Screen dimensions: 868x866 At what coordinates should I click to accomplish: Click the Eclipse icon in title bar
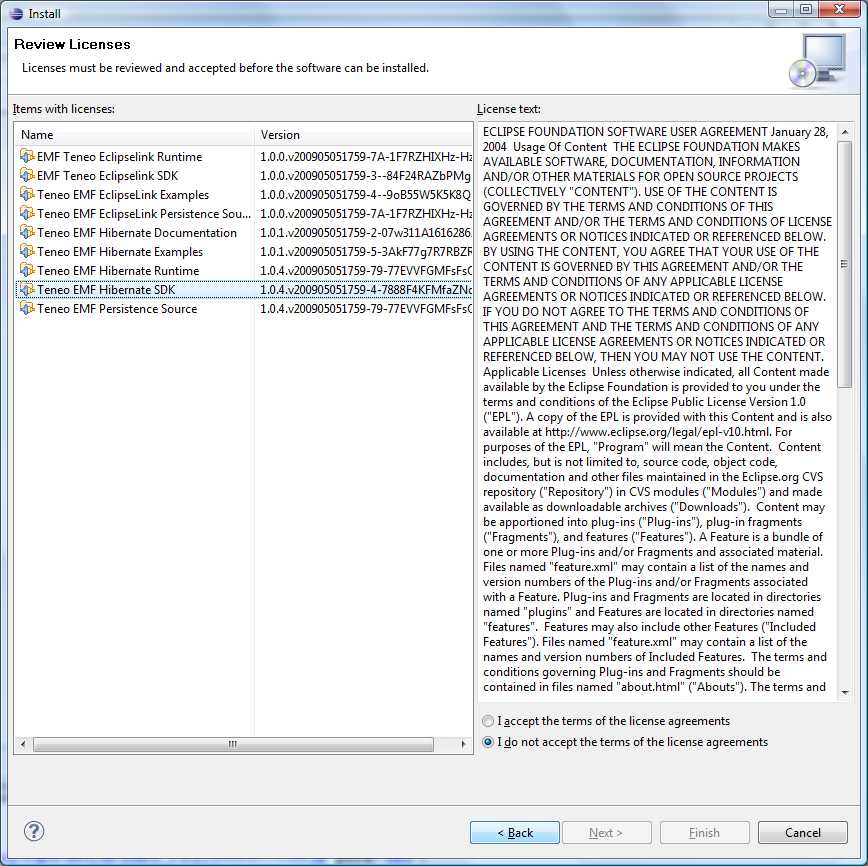coord(17,13)
